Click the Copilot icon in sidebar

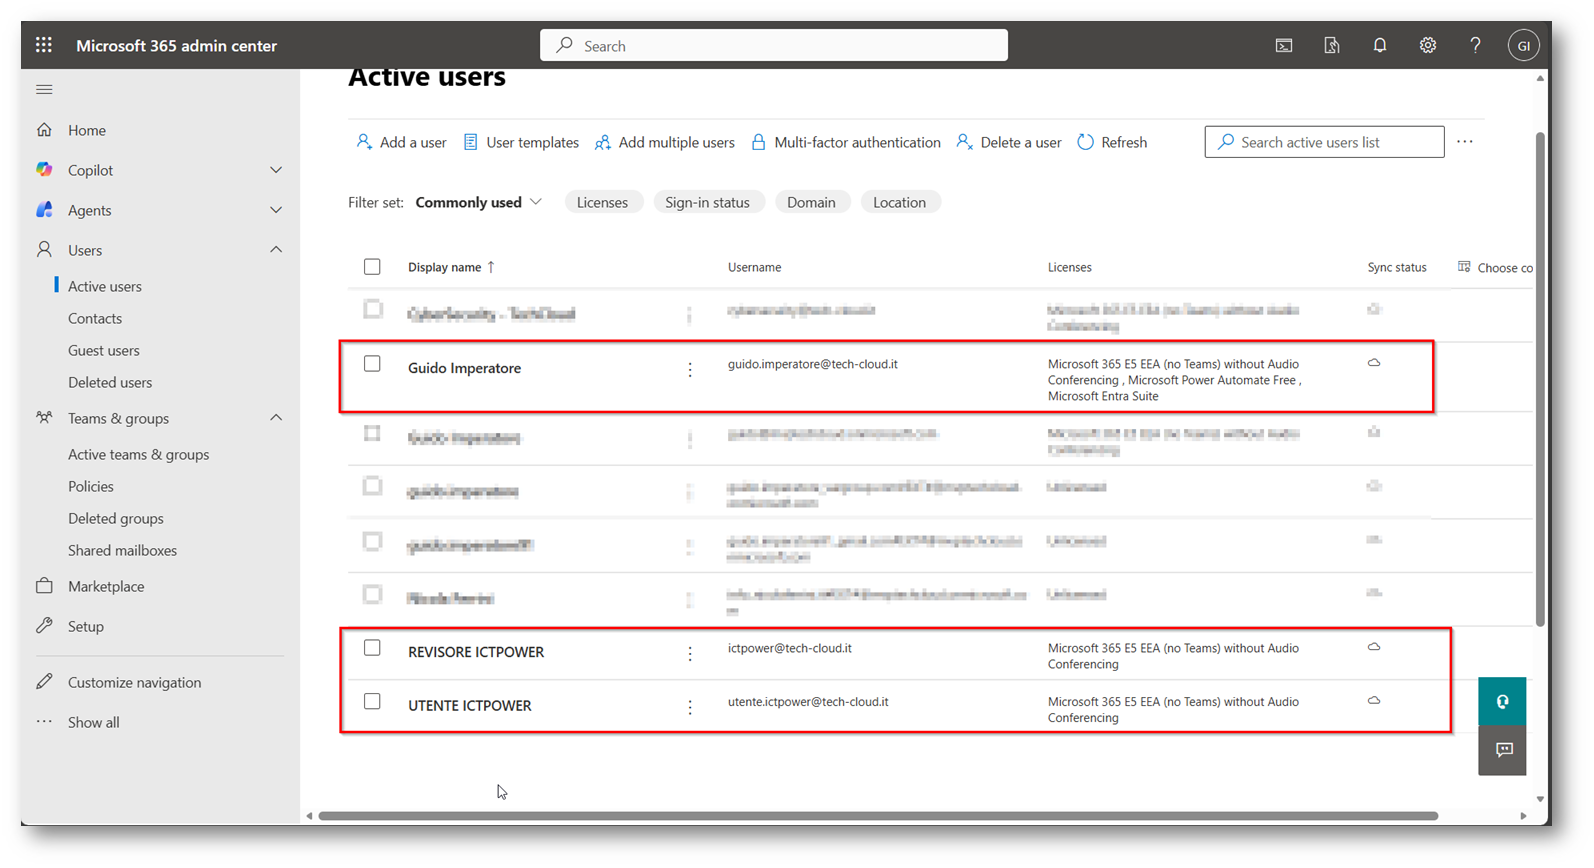click(x=44, y=170)
